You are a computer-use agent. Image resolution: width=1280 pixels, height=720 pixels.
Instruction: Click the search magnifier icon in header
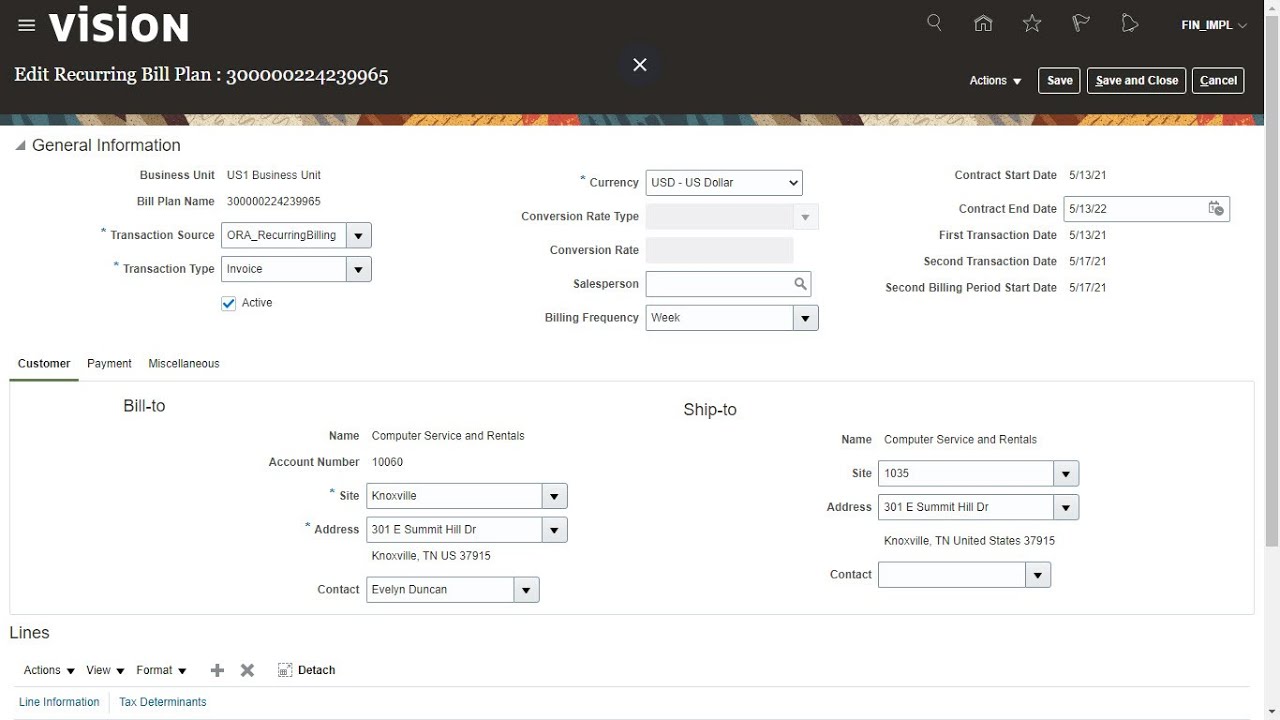point(934,23)
